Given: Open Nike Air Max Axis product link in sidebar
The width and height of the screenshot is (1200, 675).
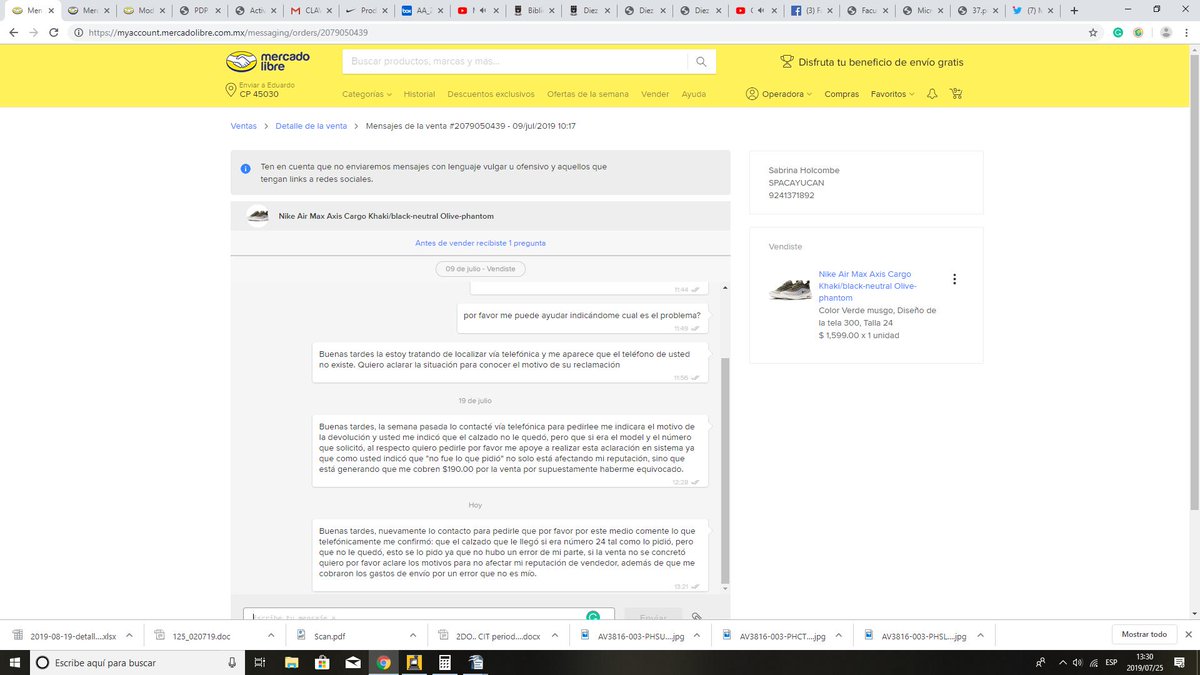Looking at the screenshot, I should pos(866,286).
